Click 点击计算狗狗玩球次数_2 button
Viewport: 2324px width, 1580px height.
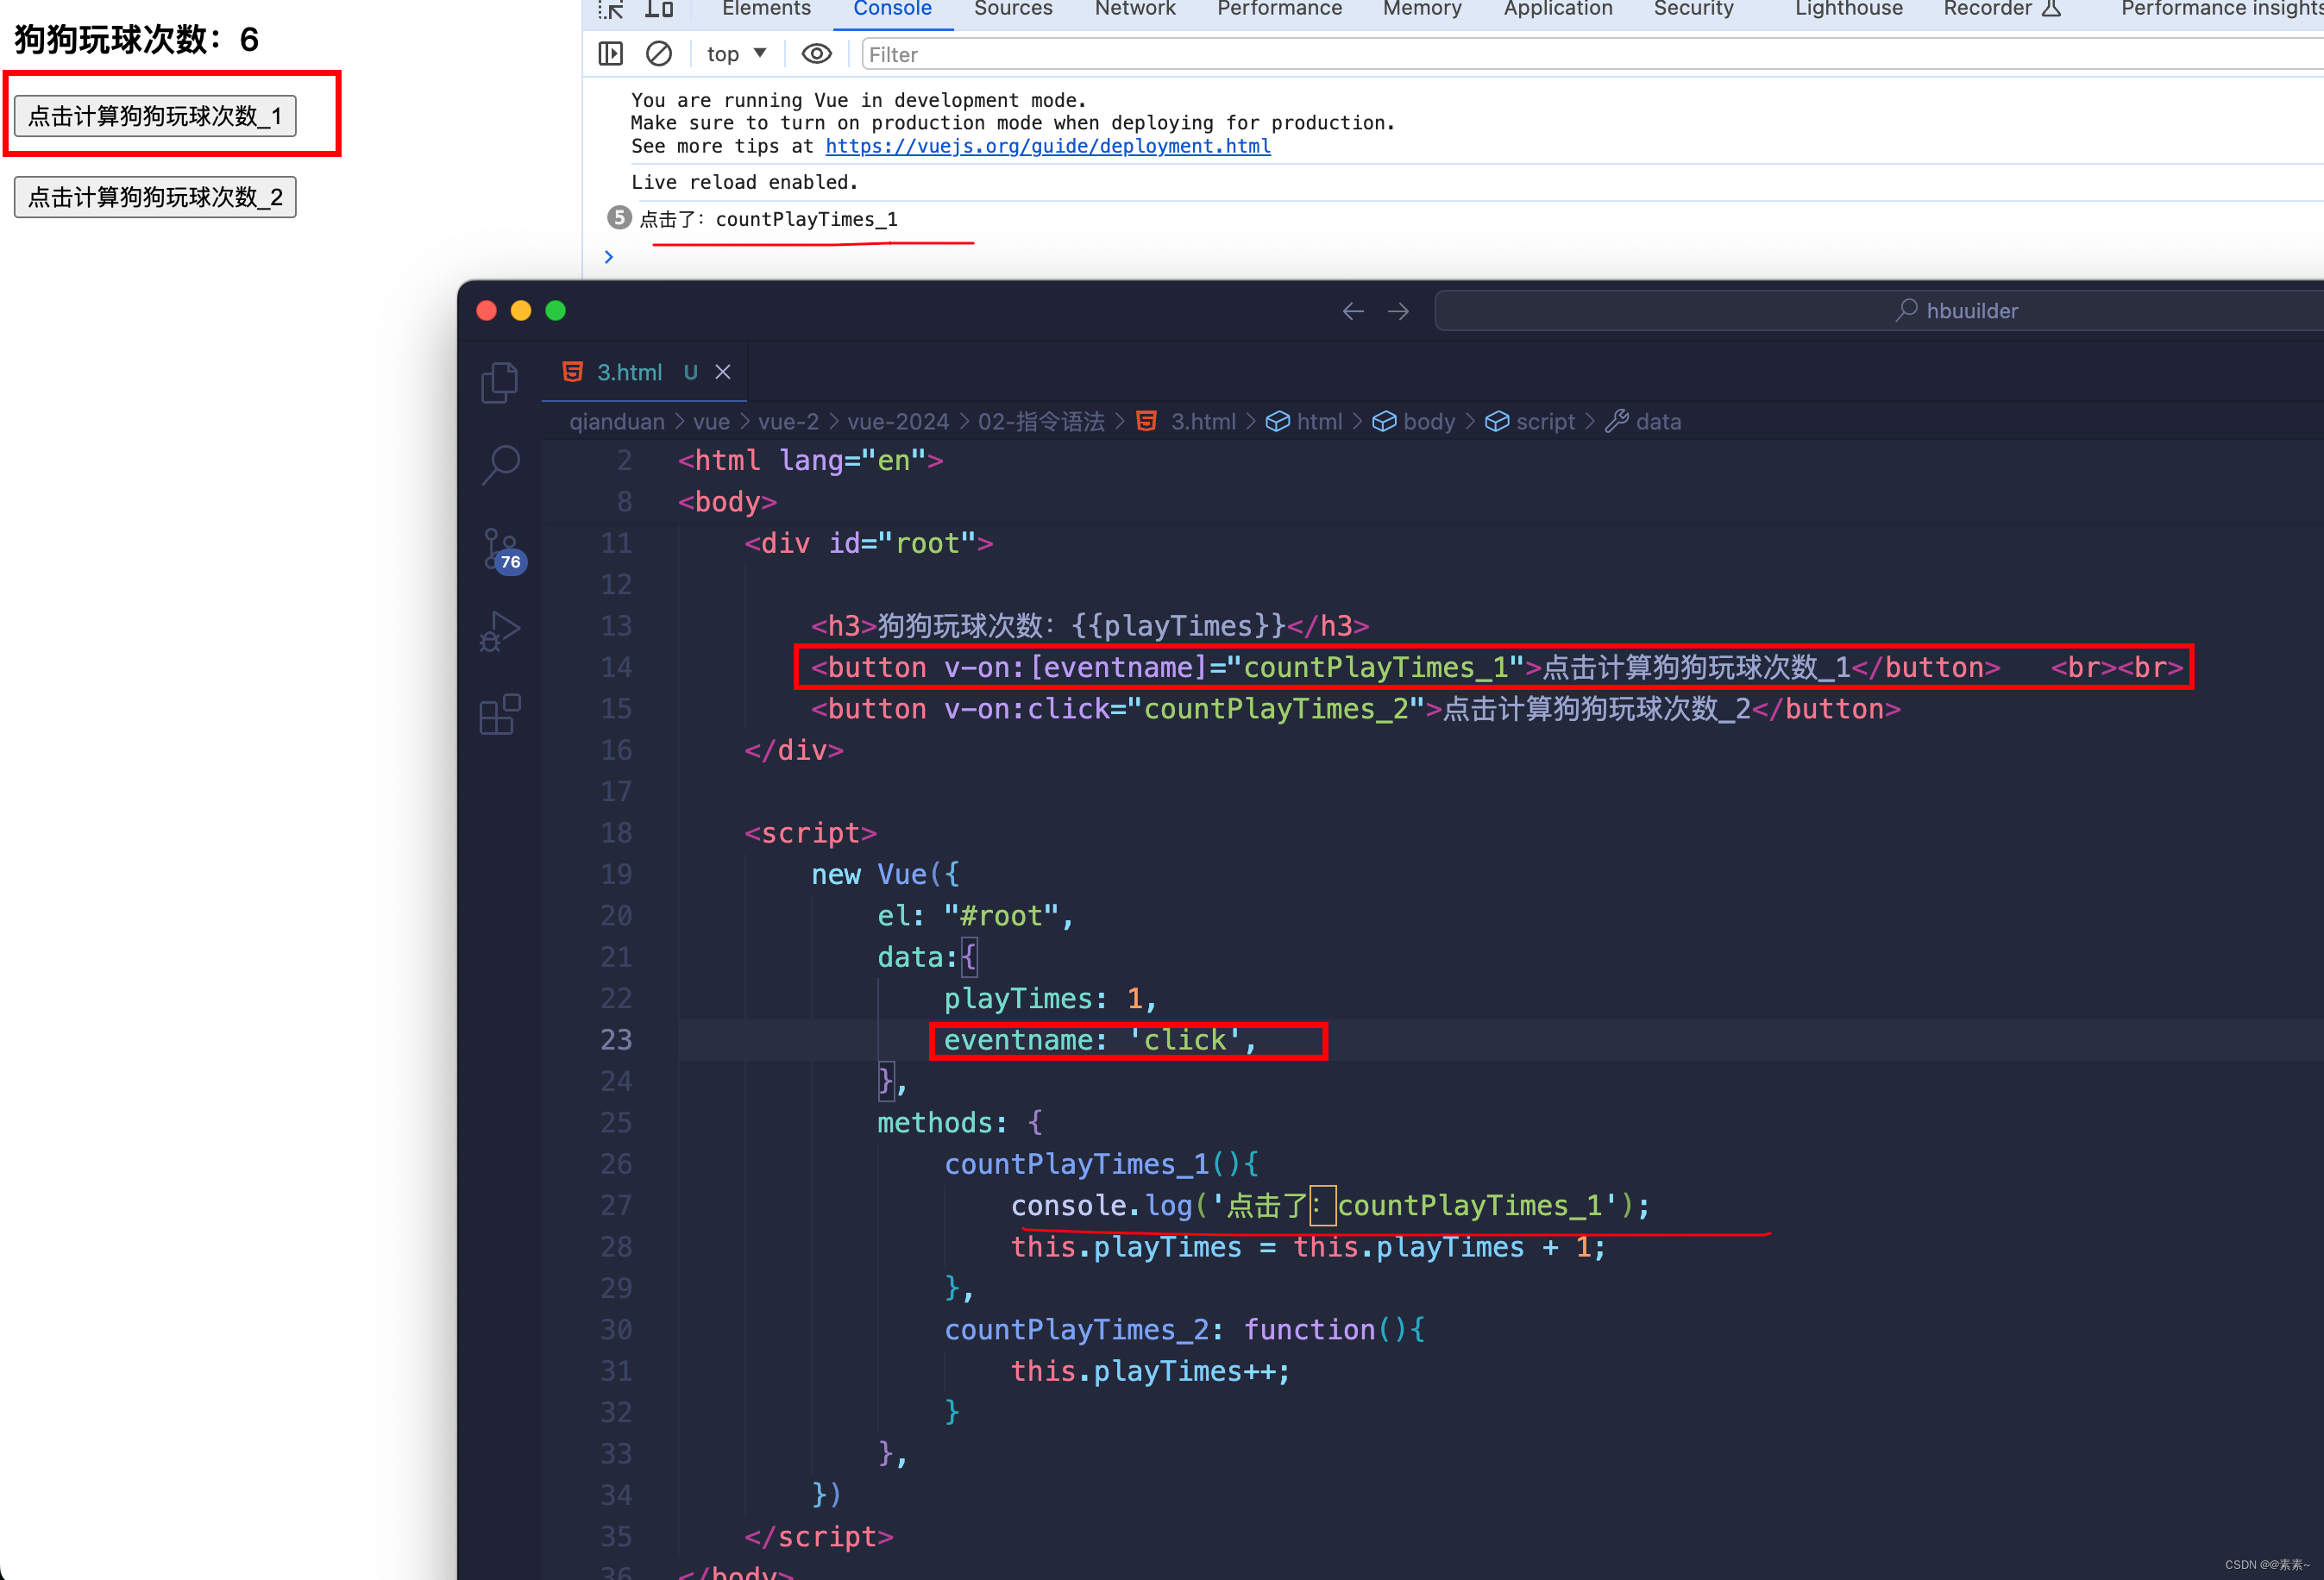(x=154, y=197)
